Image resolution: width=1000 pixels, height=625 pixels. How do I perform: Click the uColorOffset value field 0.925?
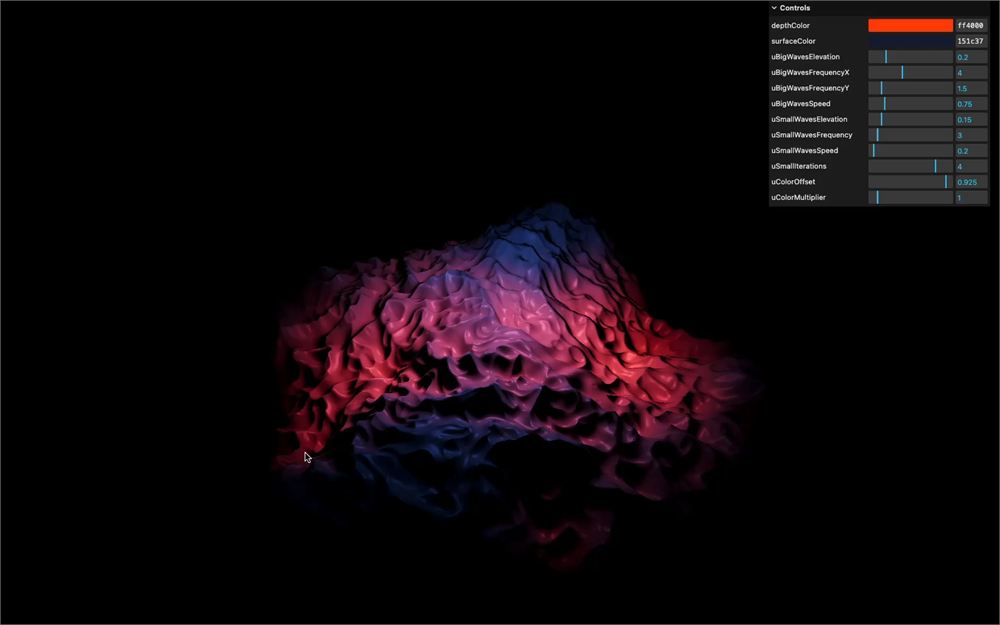point(971,182)
